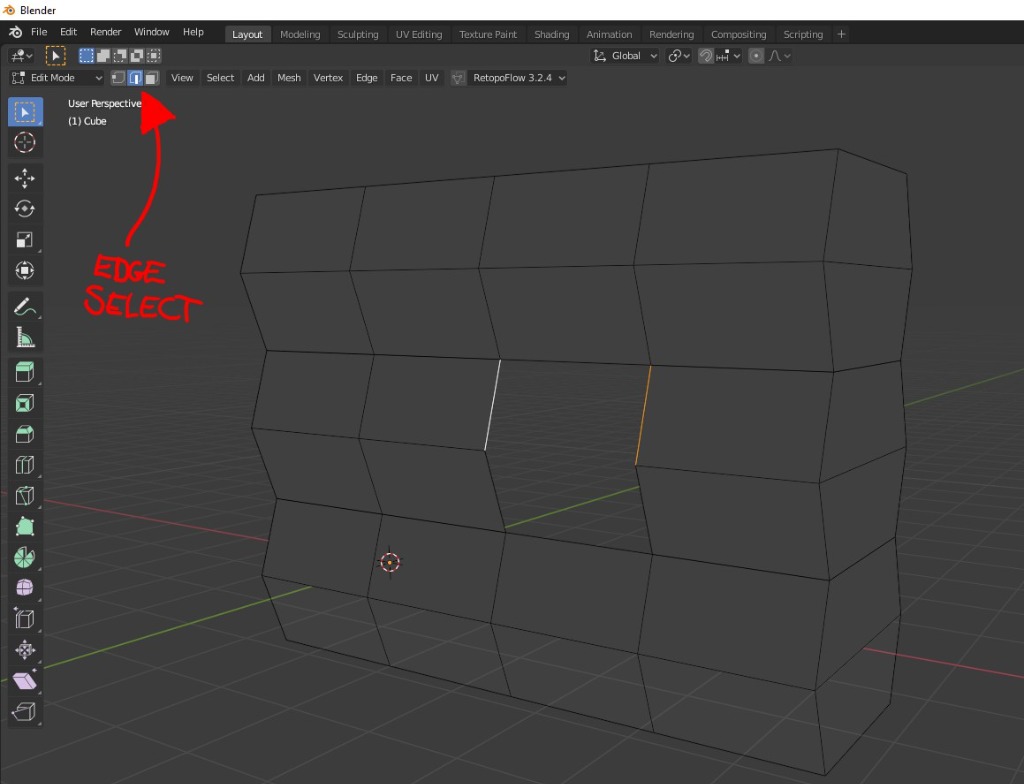Pick the Scale tool
This screenshot has width=1024, height=784.
click(25, 240)
